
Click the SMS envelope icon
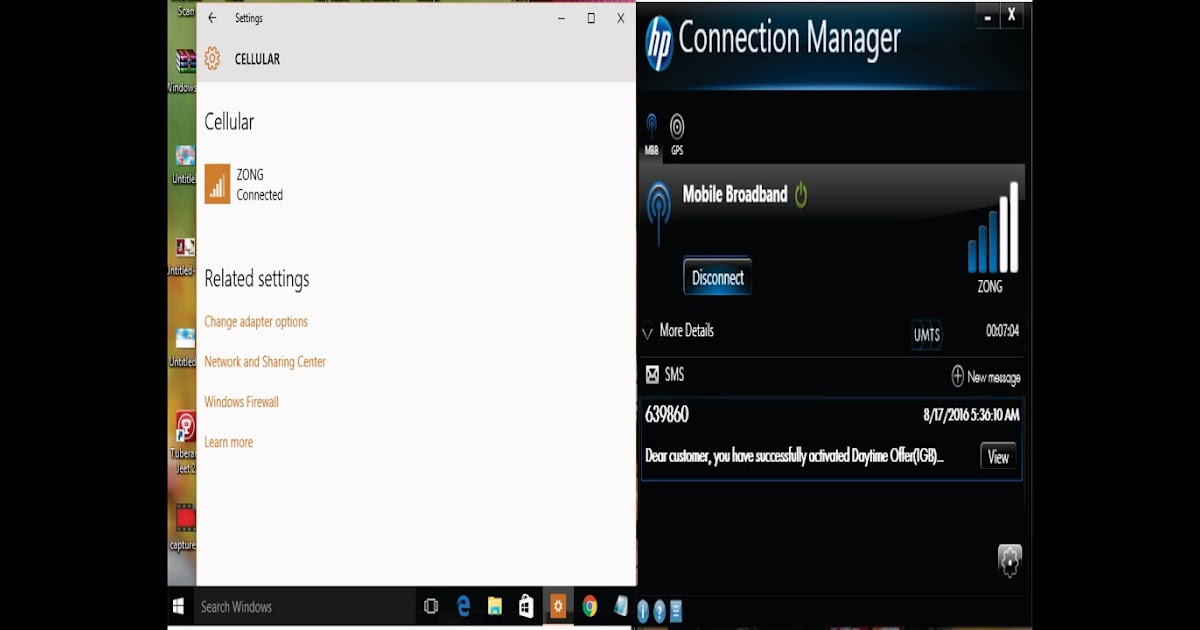pyautogui.click(x=652, y=375)
